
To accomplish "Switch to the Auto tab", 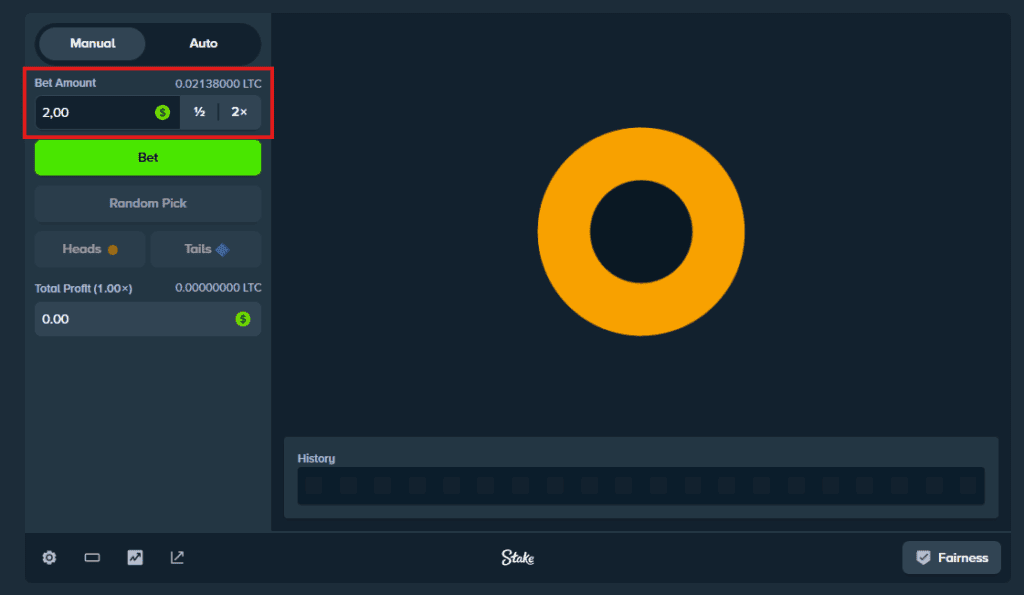I will click(203, 44).
